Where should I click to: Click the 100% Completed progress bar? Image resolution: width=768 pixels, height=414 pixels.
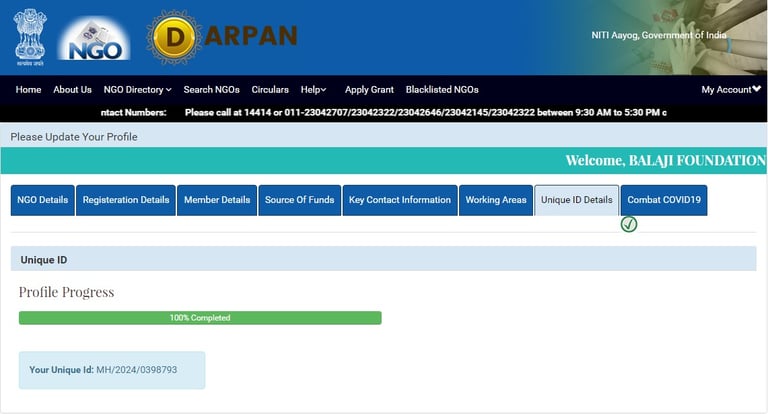pyautogui.click(x=200, y=318)
